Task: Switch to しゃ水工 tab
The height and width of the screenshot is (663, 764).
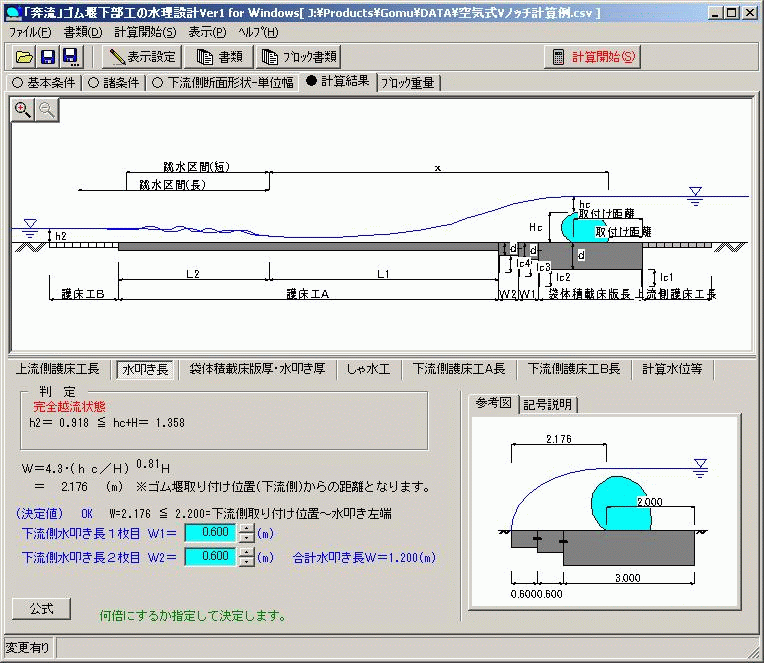Action: (368, 369)
